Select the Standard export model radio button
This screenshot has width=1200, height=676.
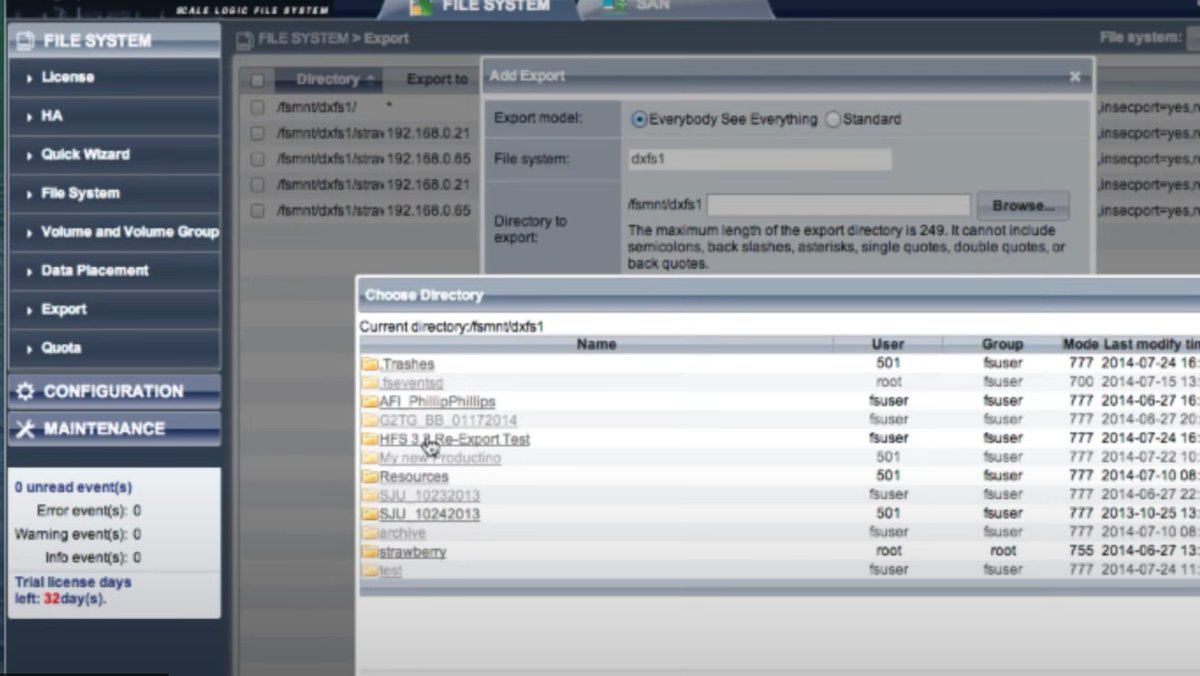pyautogui.click(x=833, y=119)
